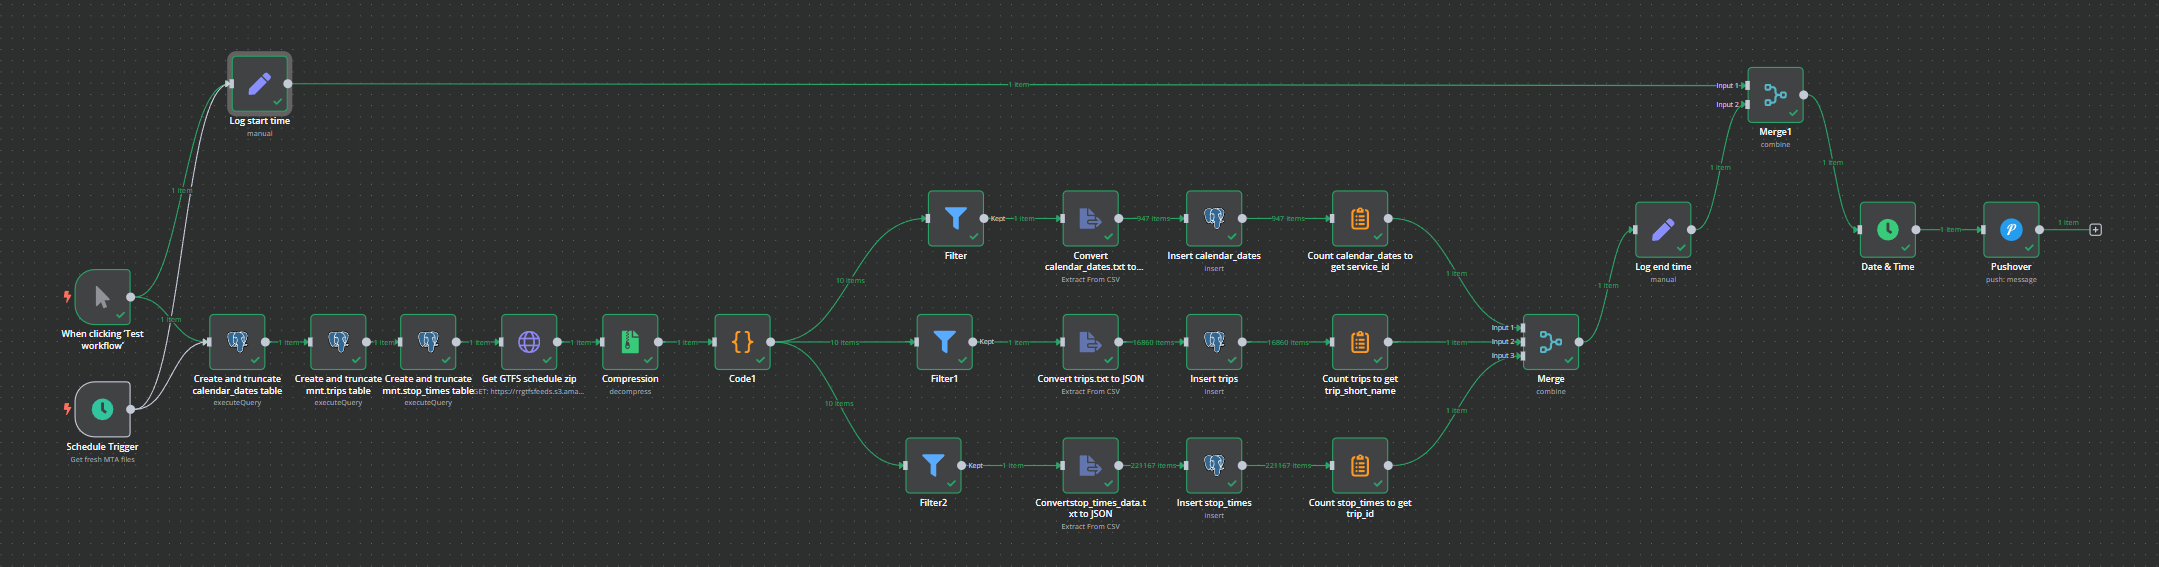This screenshot has height=567, width=2159.
Task: Select the Filter2 node
Action: [933, 465]
